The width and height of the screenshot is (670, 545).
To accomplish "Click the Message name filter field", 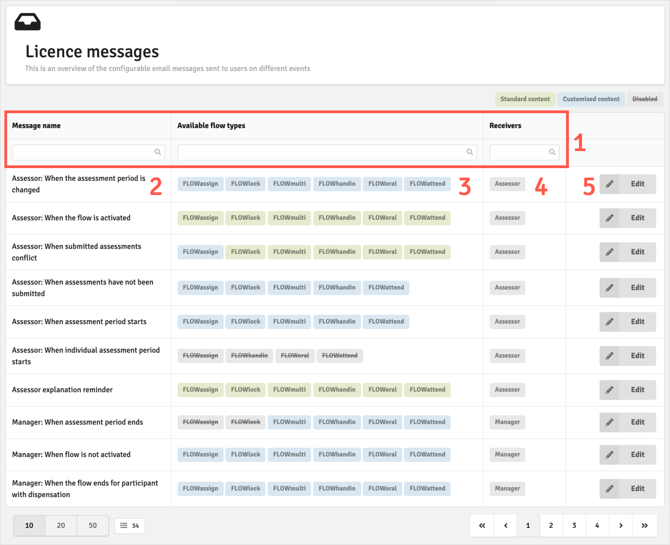I will 88,152.
